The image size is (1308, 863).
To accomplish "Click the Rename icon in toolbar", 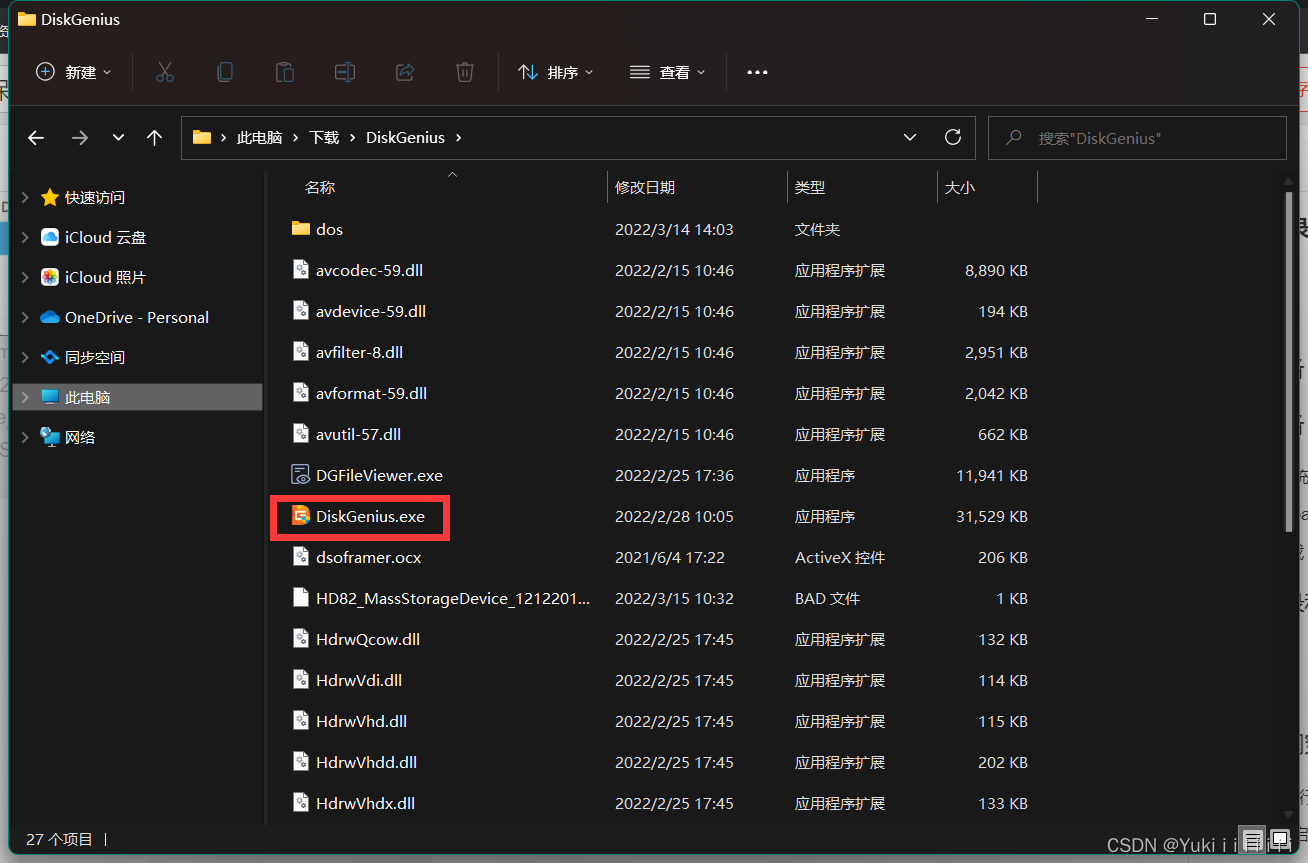I will pyautogui.click(x=345, y=72).
